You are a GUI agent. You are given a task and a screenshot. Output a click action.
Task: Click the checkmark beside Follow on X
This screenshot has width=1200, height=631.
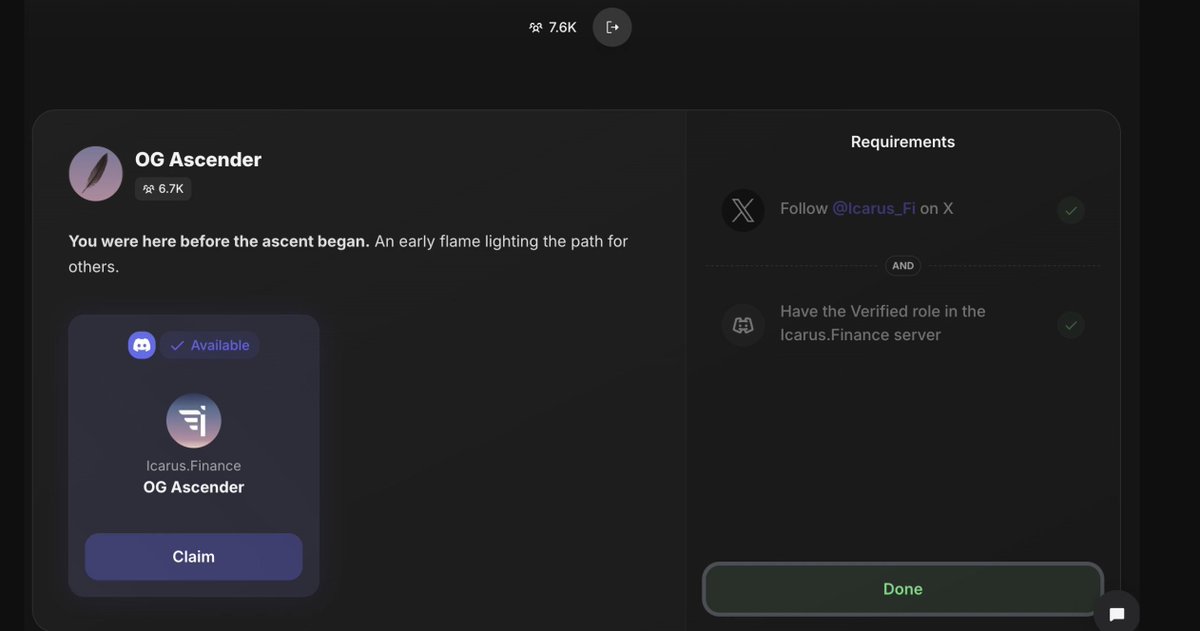coord(1071,210)
